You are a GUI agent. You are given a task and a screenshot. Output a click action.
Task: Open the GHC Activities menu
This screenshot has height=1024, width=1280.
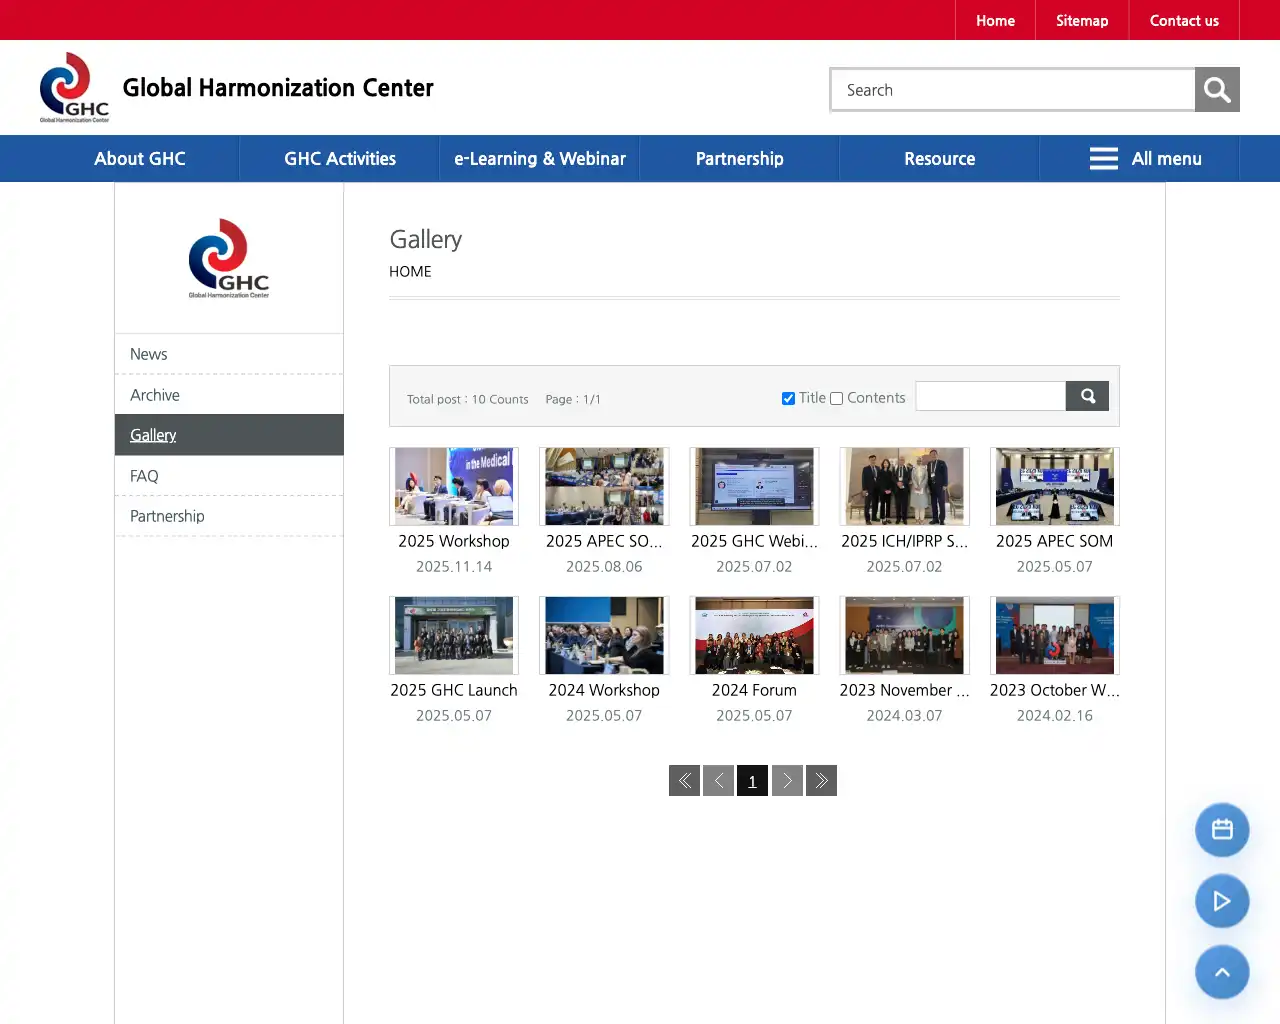(x=338, y=158)
